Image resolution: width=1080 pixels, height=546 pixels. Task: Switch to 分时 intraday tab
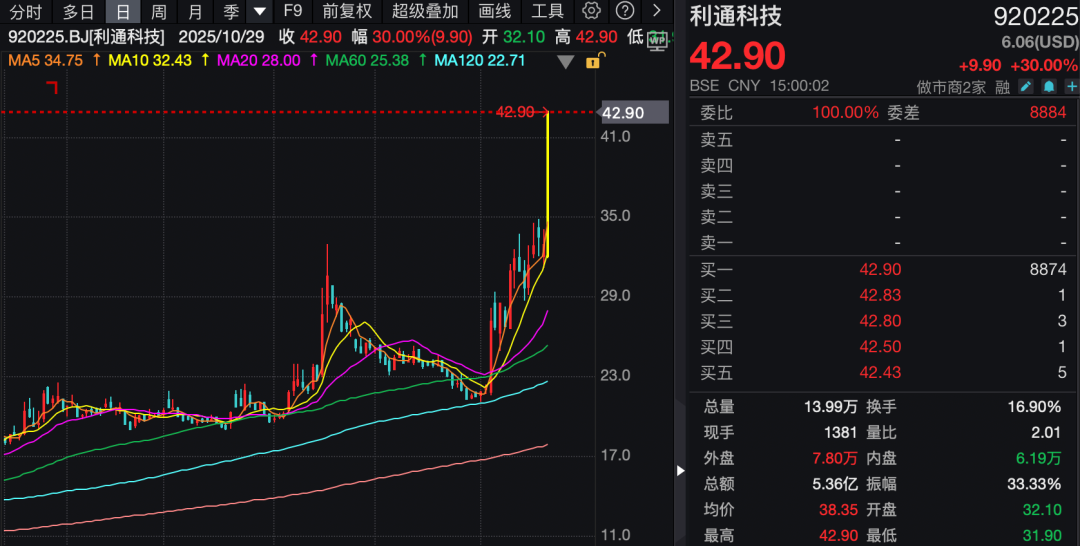tap(25, 11)
